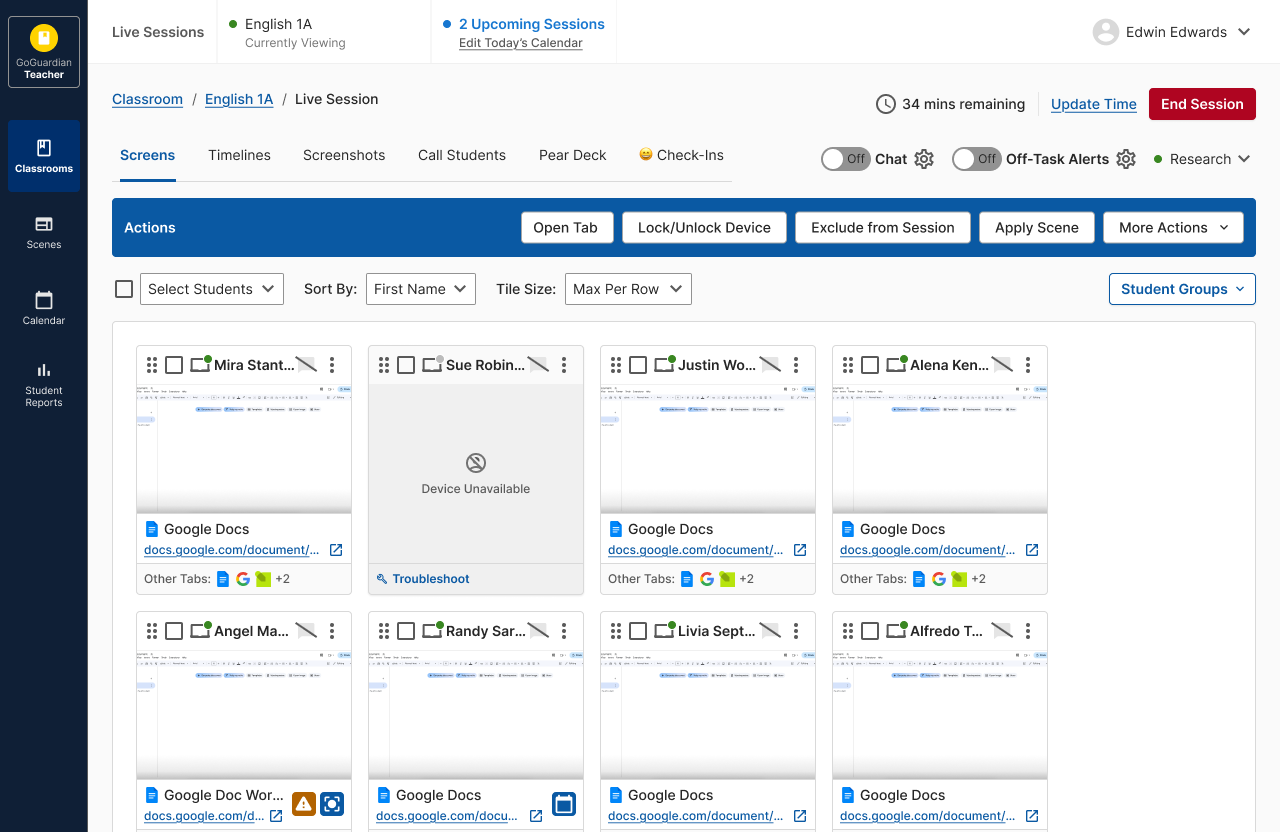This screenshot has width=1280, height=832.
Task: Check Justin Wo's checkbox
Action: point(638,365)
